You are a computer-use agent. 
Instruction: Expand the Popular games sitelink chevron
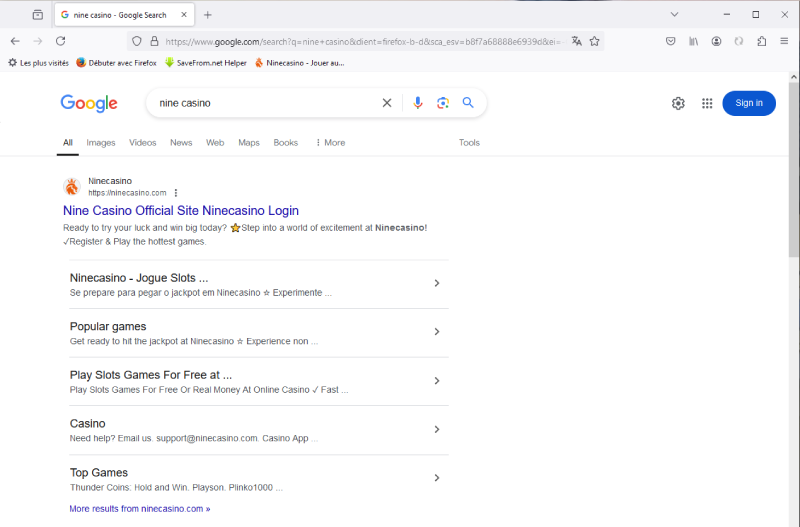point(436,332)
